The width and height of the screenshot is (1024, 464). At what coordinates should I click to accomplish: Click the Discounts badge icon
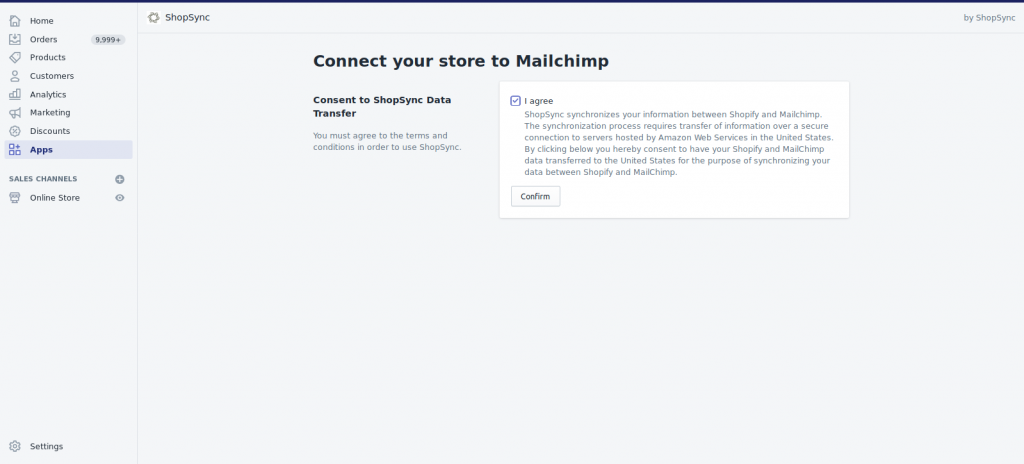point(14,131)
